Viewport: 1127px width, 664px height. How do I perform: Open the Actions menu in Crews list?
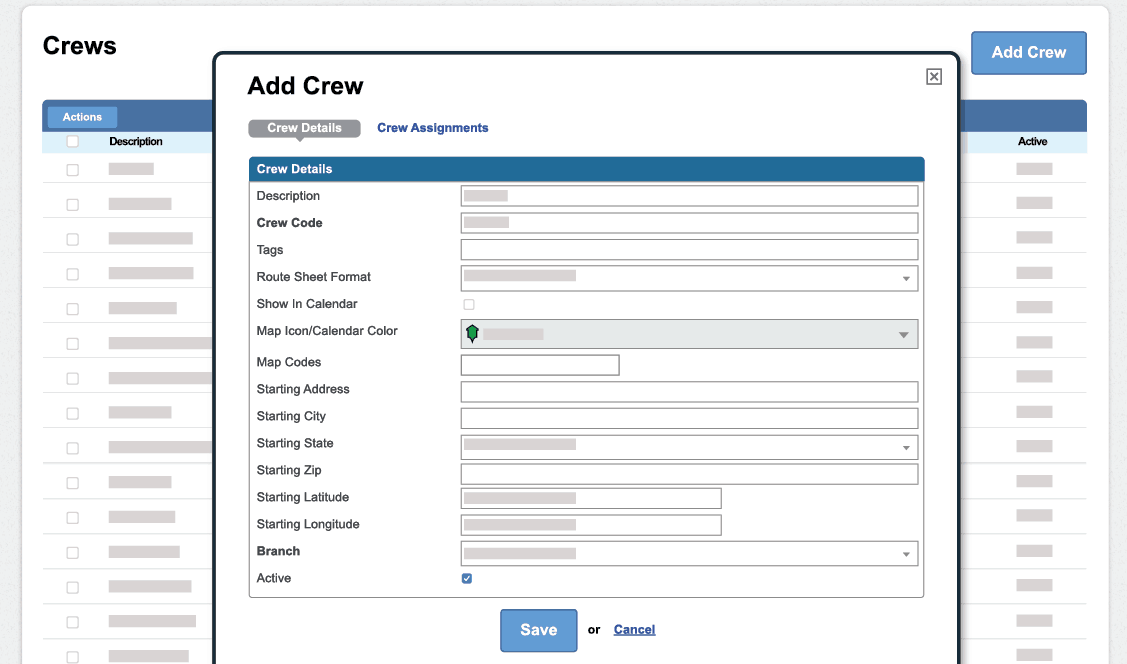click(x=82, y=116)
